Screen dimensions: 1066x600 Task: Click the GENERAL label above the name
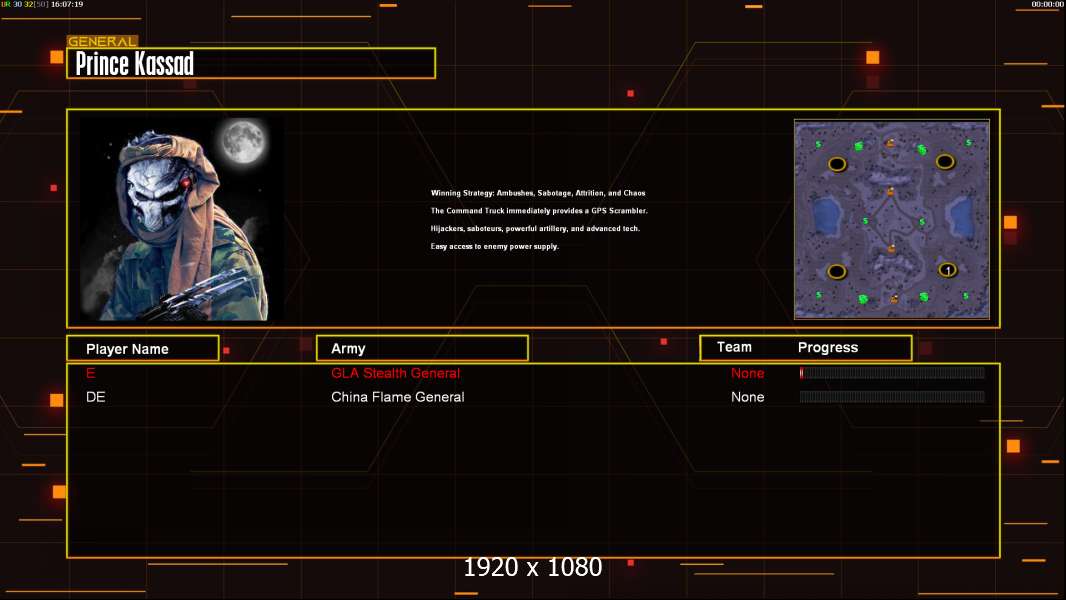click(102, 41)
